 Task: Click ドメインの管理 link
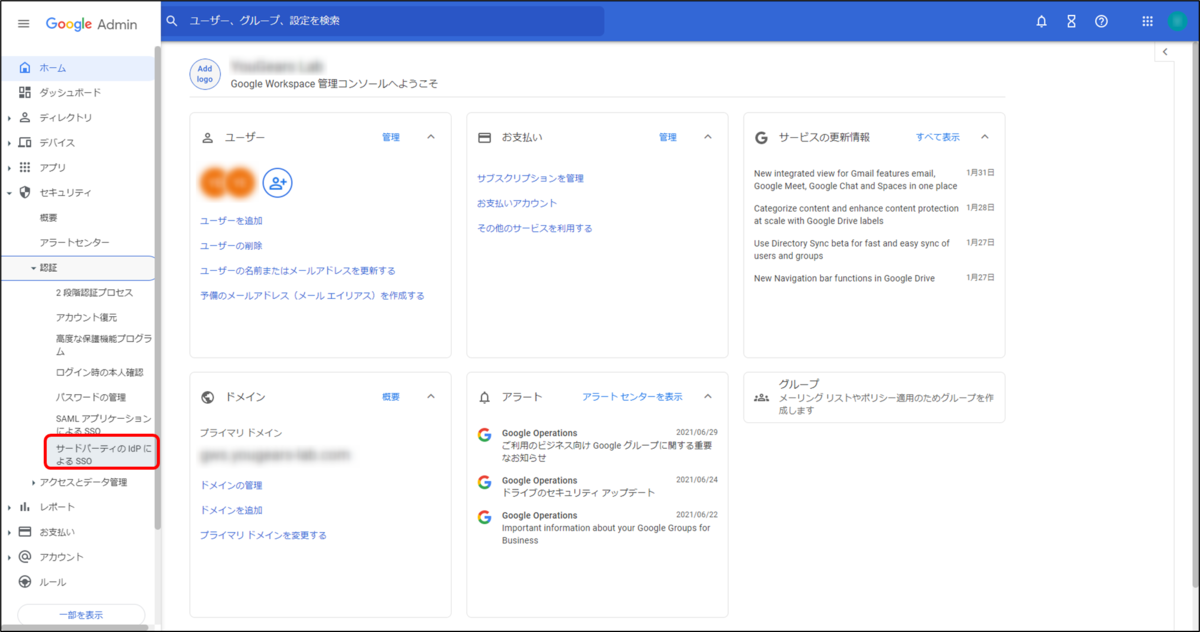[x=231, y=485]
